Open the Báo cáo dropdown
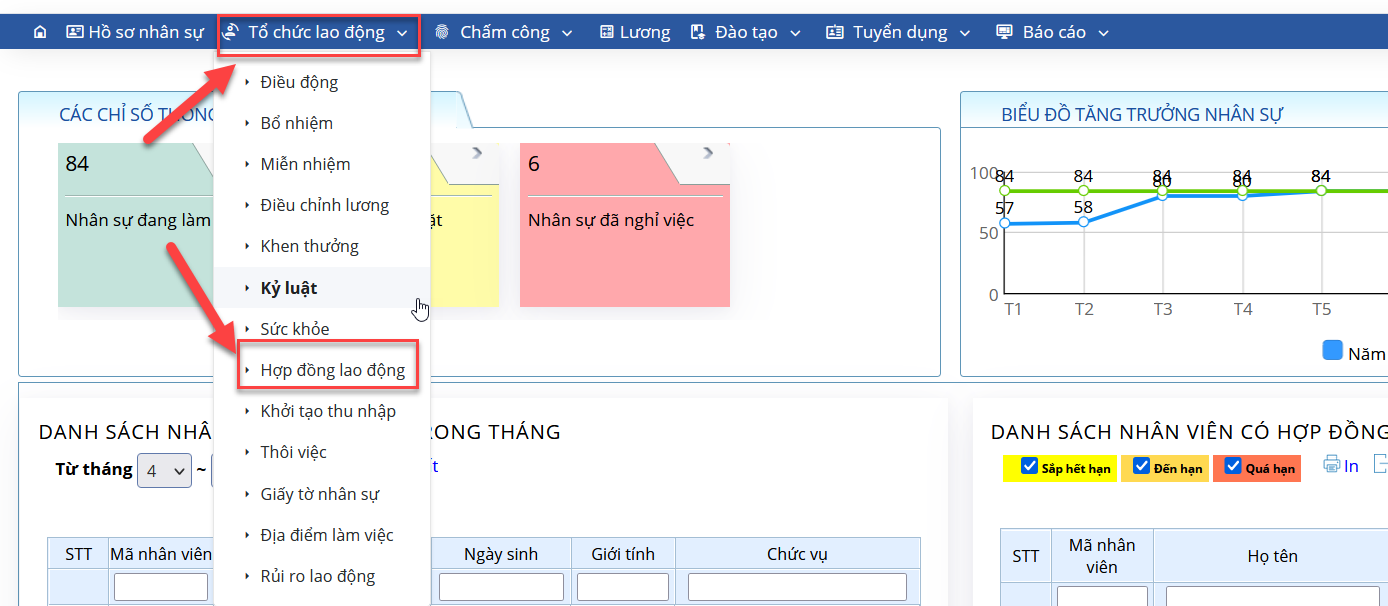This screenshot has height=606, width=1388. click(1053, 32)
